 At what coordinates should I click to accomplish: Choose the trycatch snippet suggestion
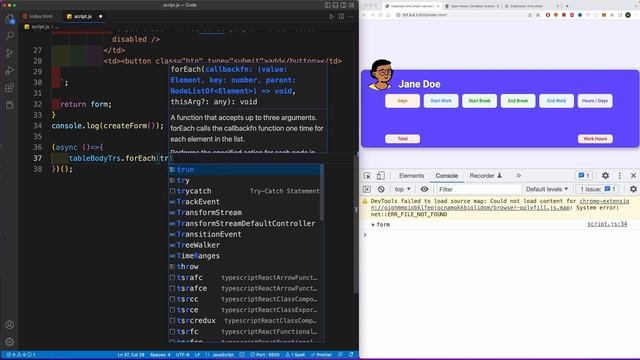[x=245, y=191]
